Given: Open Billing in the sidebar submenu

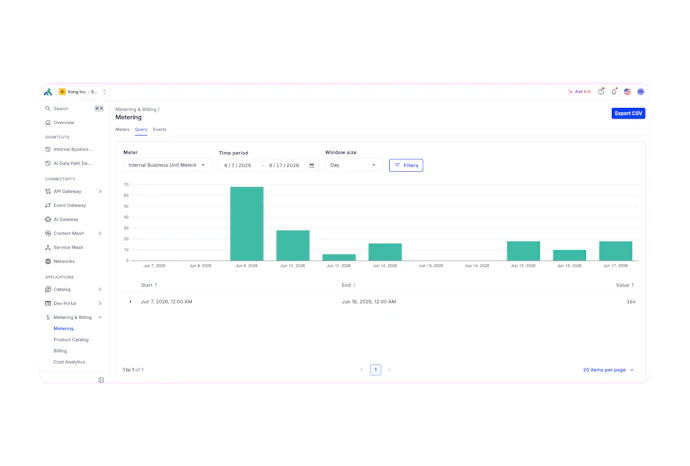Looking at the screenshot, I should 60,351.
